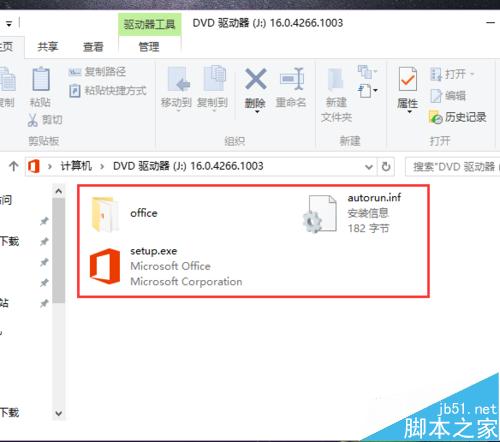Click the search DVD drive input box

452,166
